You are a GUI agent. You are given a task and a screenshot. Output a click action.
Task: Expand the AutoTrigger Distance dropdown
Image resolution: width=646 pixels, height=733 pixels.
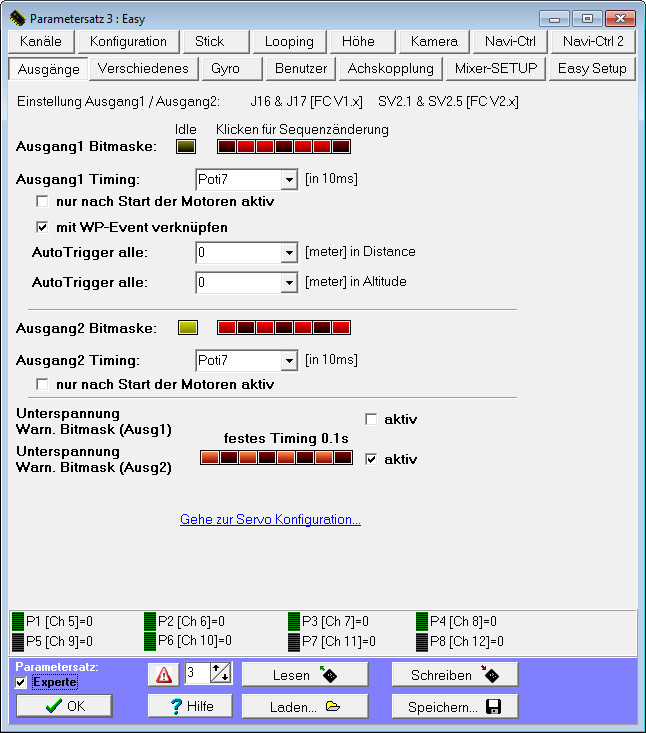(289, 253)
